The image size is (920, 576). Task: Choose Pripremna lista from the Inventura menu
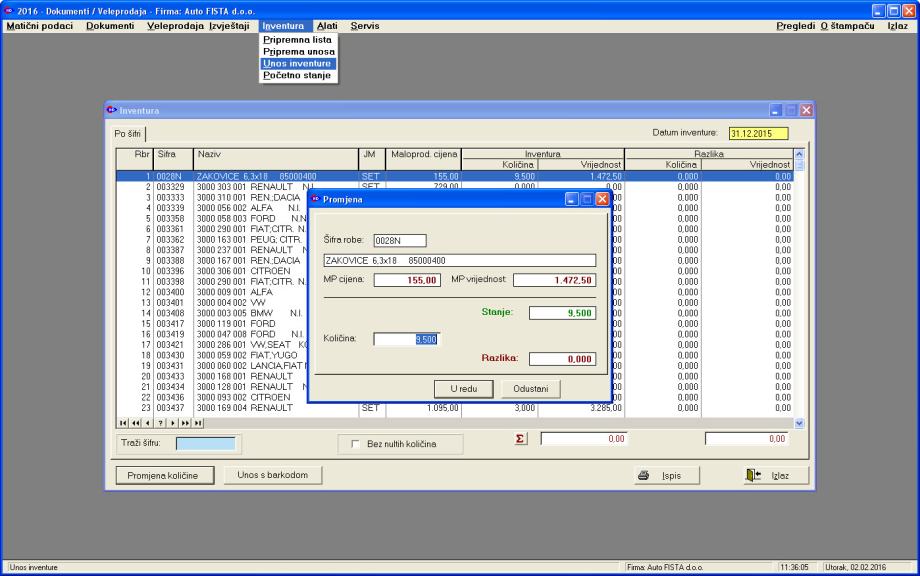point(297,40)
